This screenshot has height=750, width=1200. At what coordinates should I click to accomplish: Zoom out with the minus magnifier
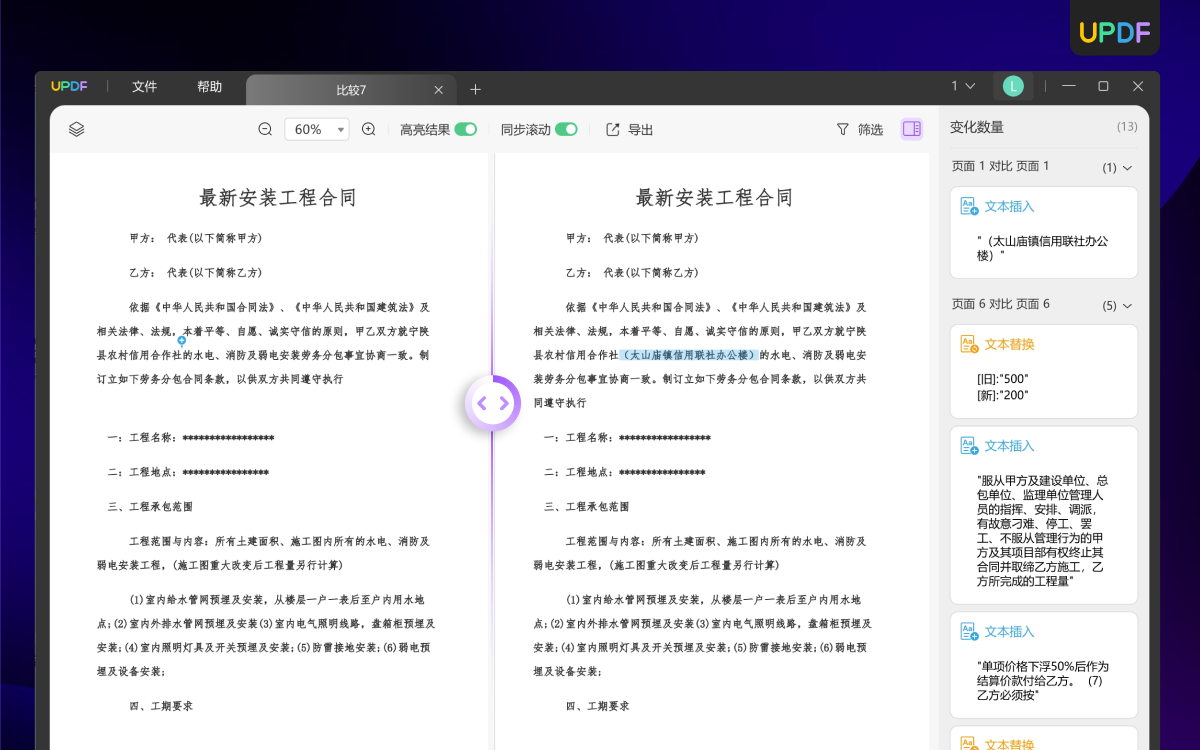point(265,129)
